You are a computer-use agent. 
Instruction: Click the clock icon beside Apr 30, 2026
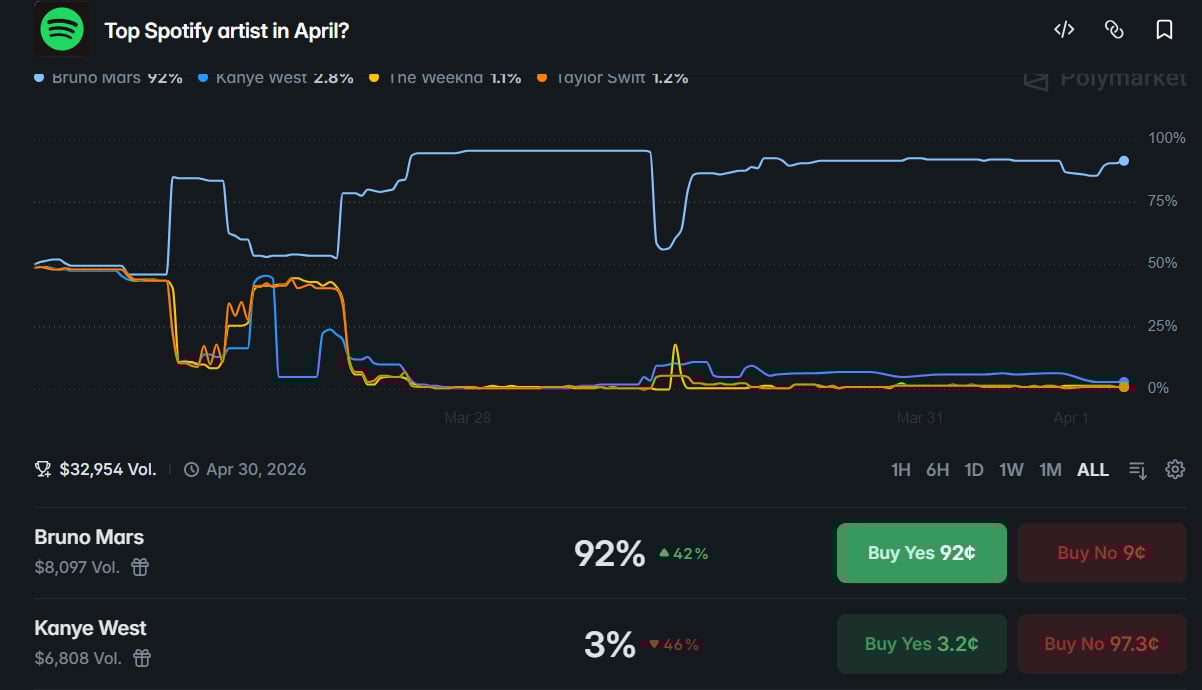click(192, 469)
